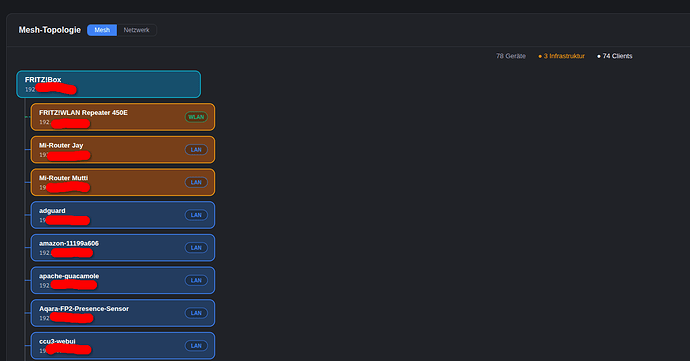Click LAN badge on Aqara-FP2-Presence-Sensor
690x361 pixels.
tap(196, 313)
